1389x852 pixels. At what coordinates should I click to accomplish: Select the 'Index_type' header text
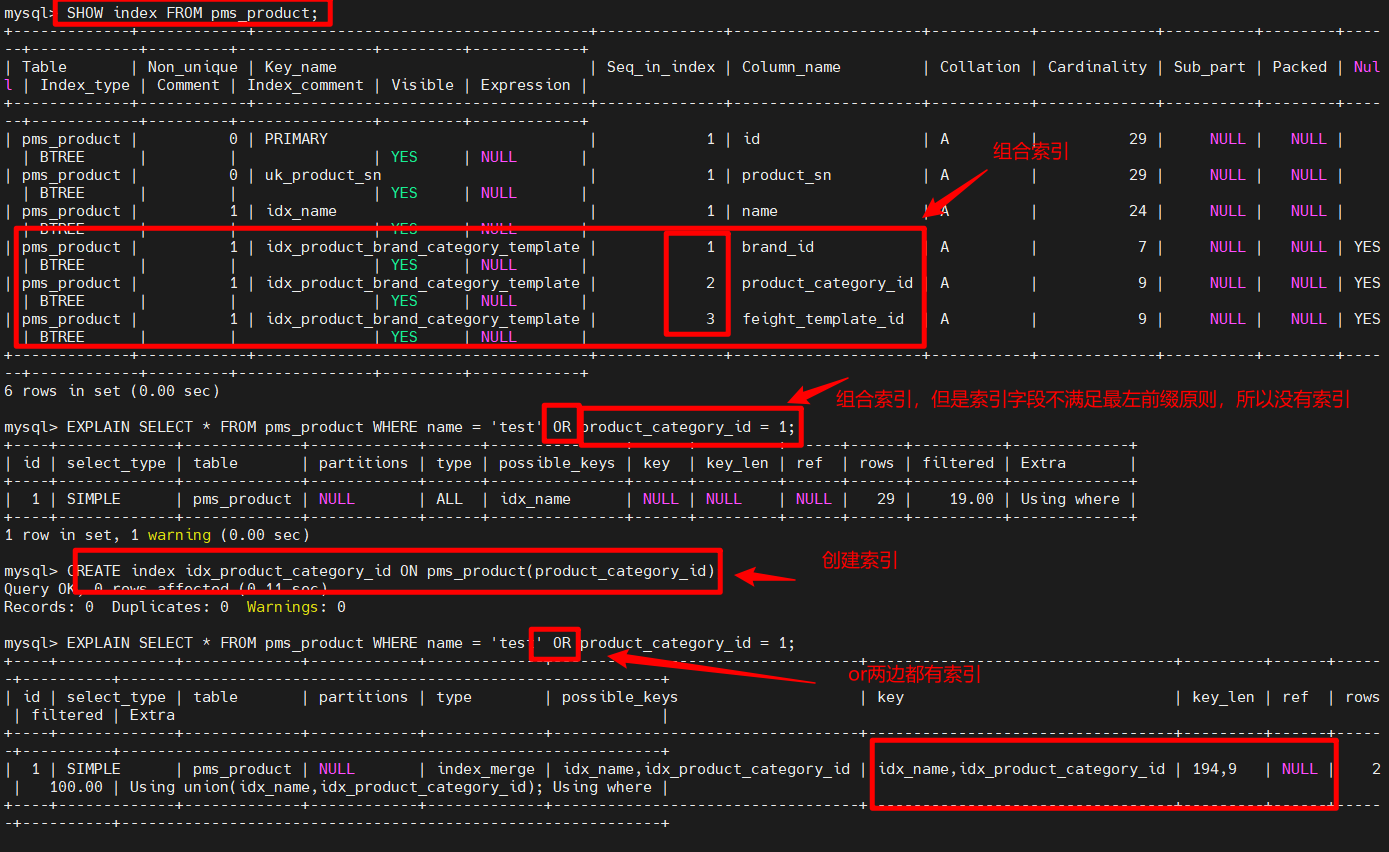click(x=85, y=85)
